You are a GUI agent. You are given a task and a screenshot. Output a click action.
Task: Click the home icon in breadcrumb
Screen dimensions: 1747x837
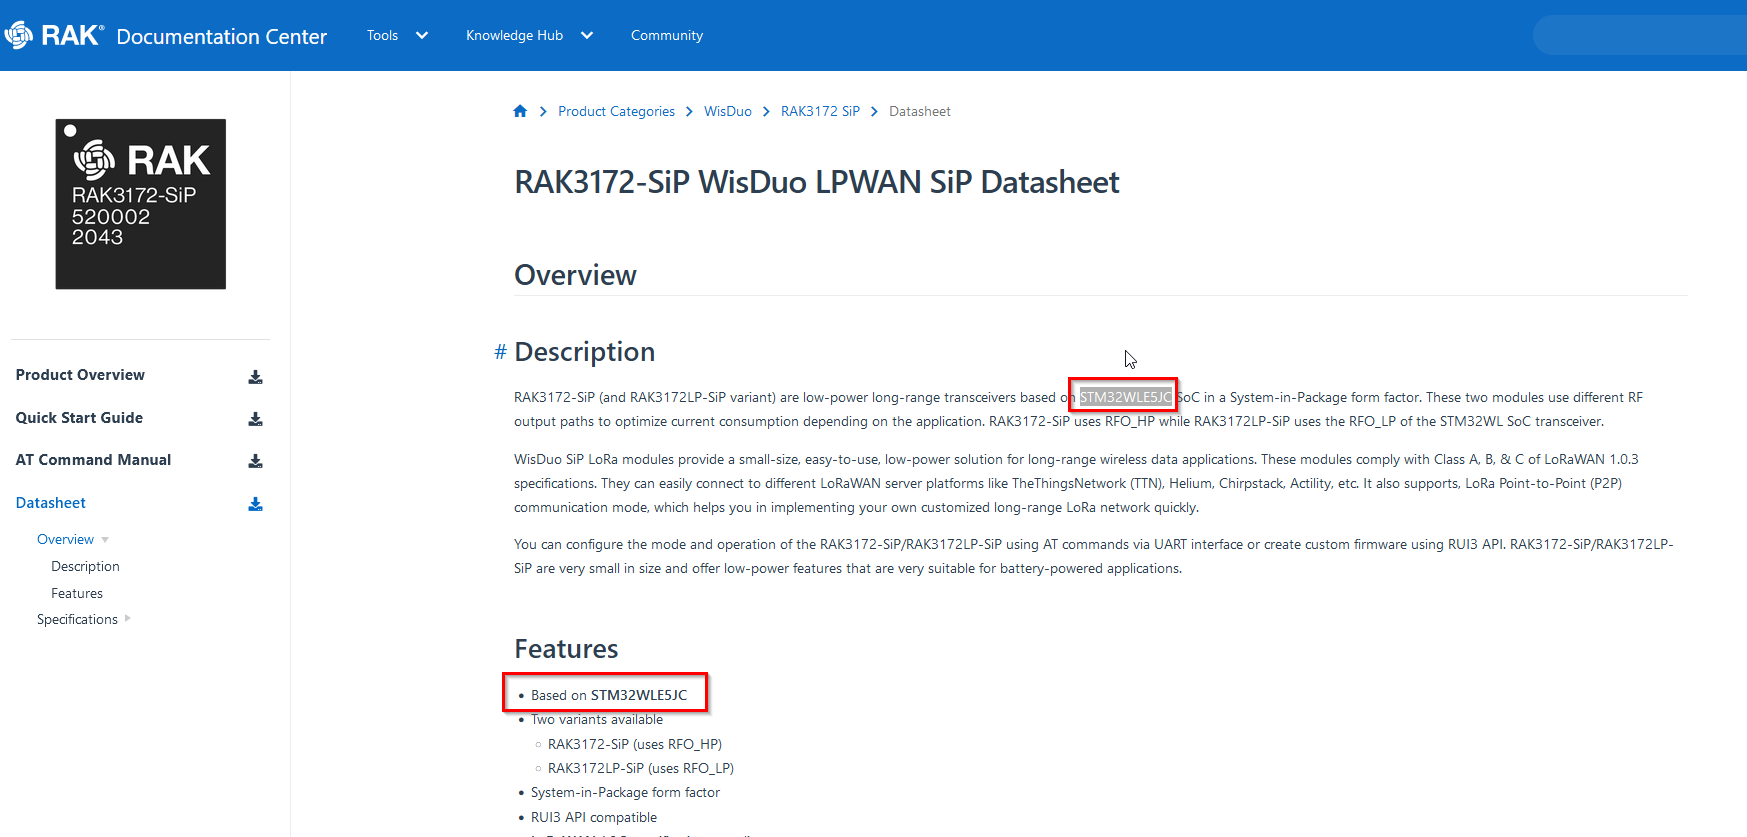520,111
